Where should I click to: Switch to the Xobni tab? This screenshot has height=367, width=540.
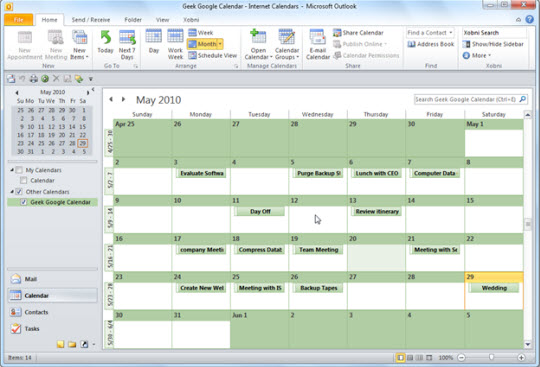pyautogui.click(x=191, y=20)
